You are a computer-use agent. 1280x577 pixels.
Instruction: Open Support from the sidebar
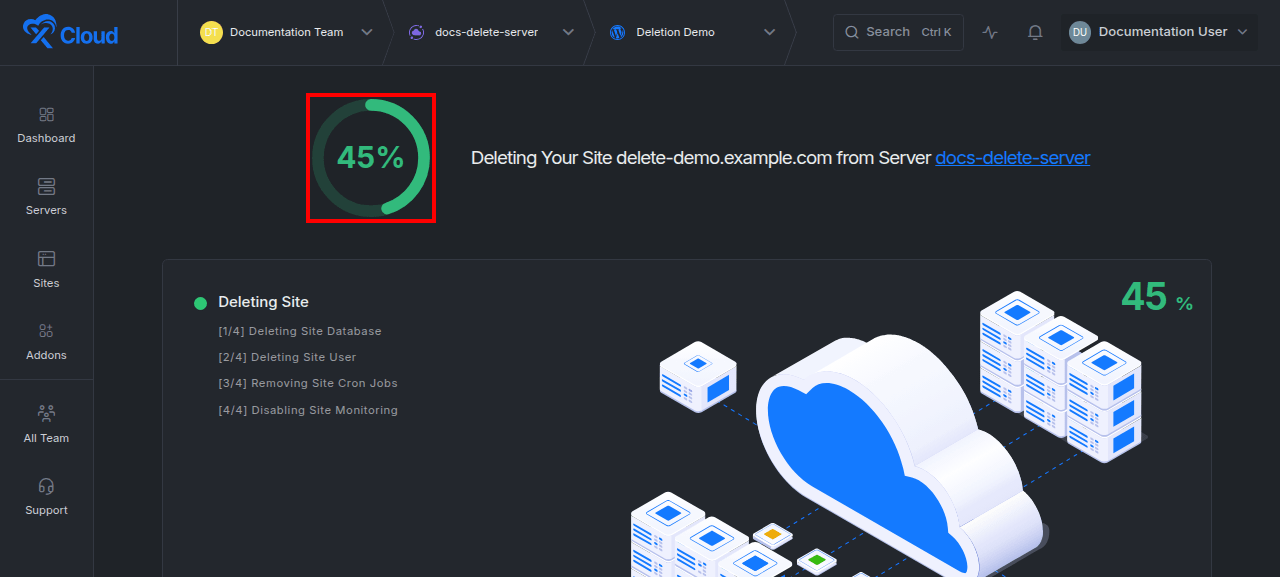point(46,497)
